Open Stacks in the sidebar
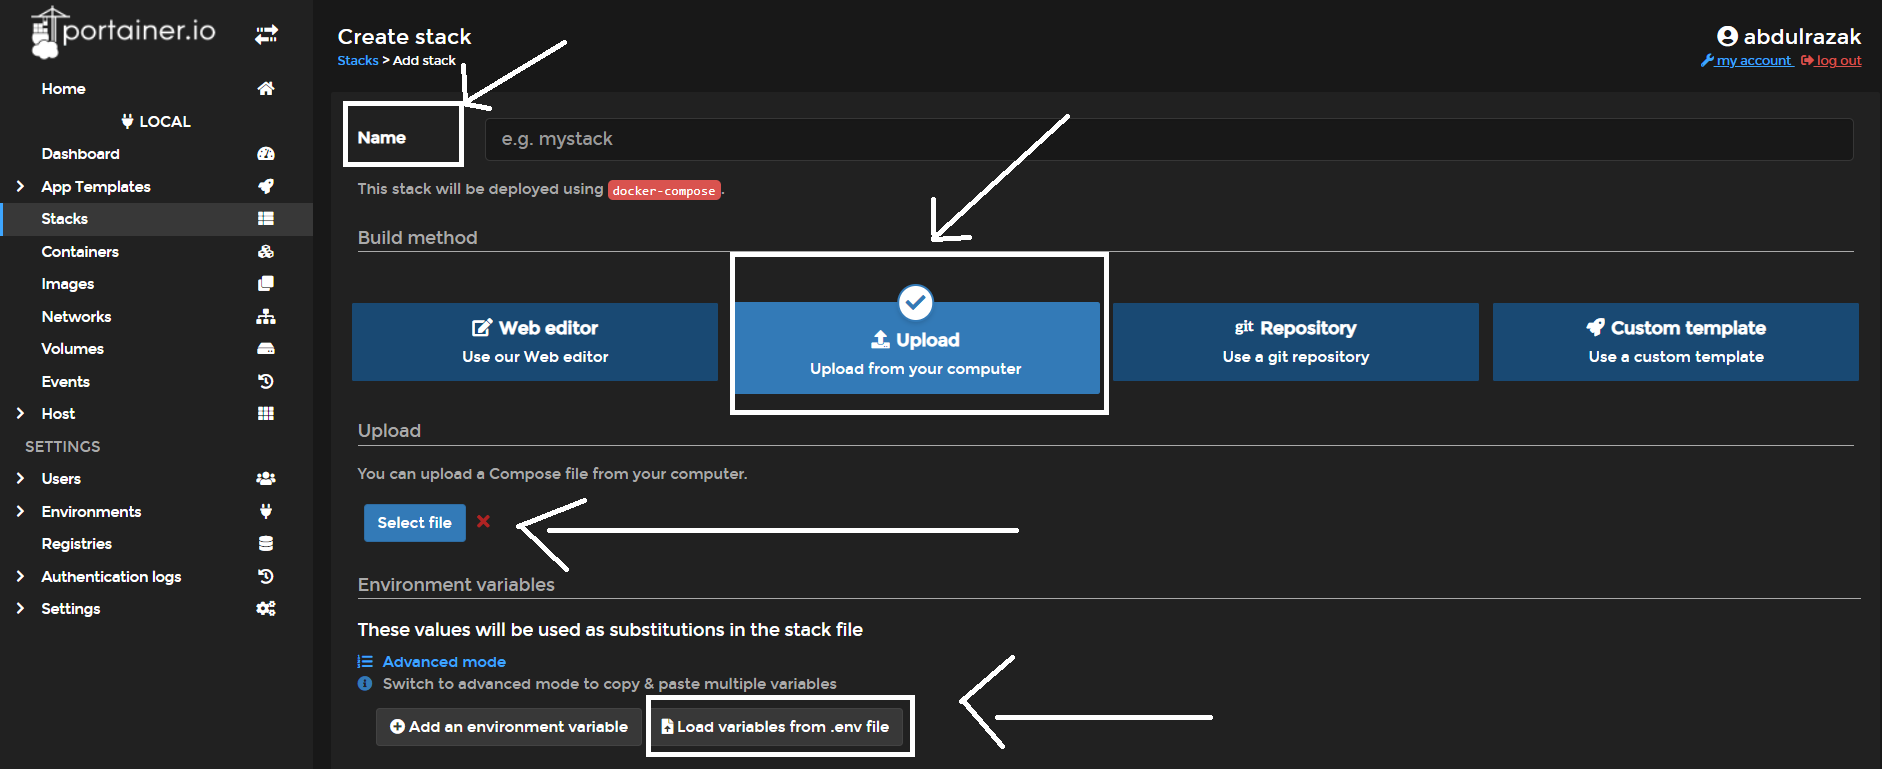The height and width of the screenshot is (769, 1882). (x=64, y=218)
